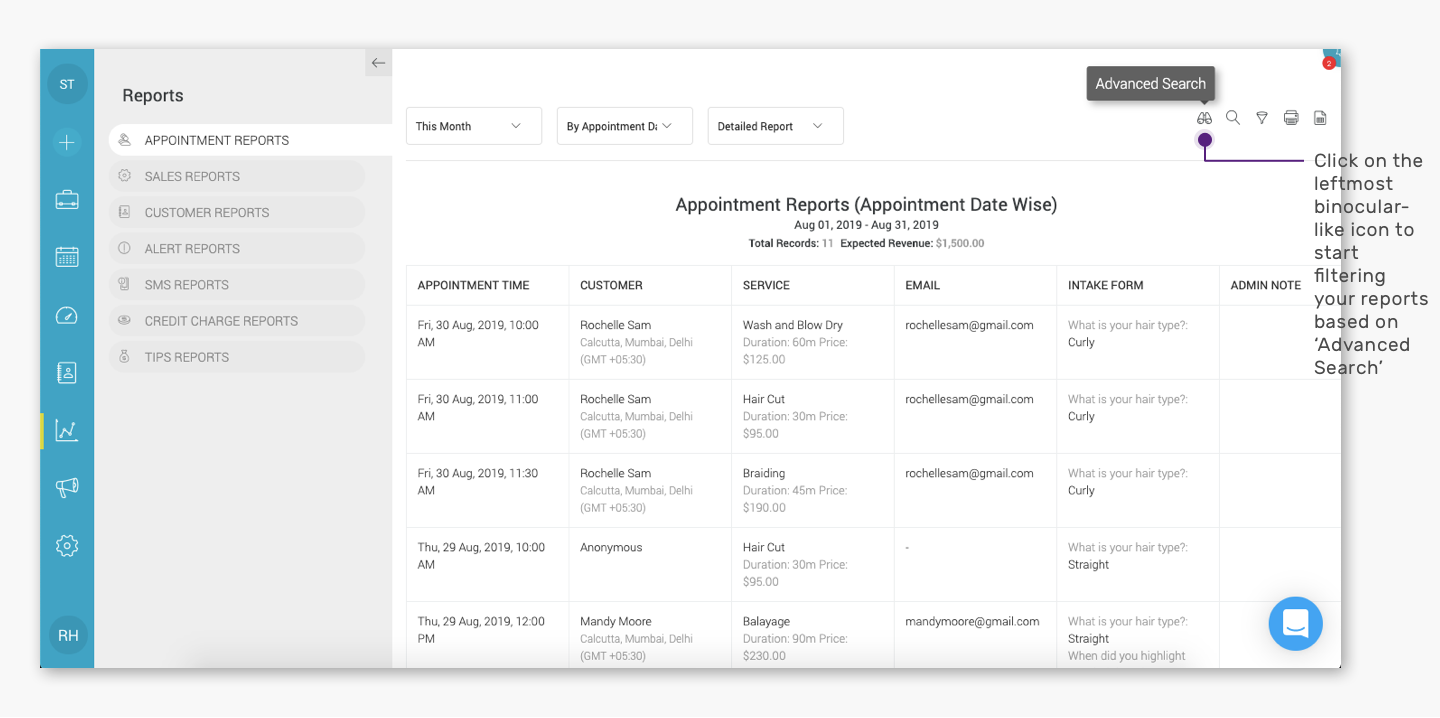Open the blue chat widget bubble

pos(1295,624)
